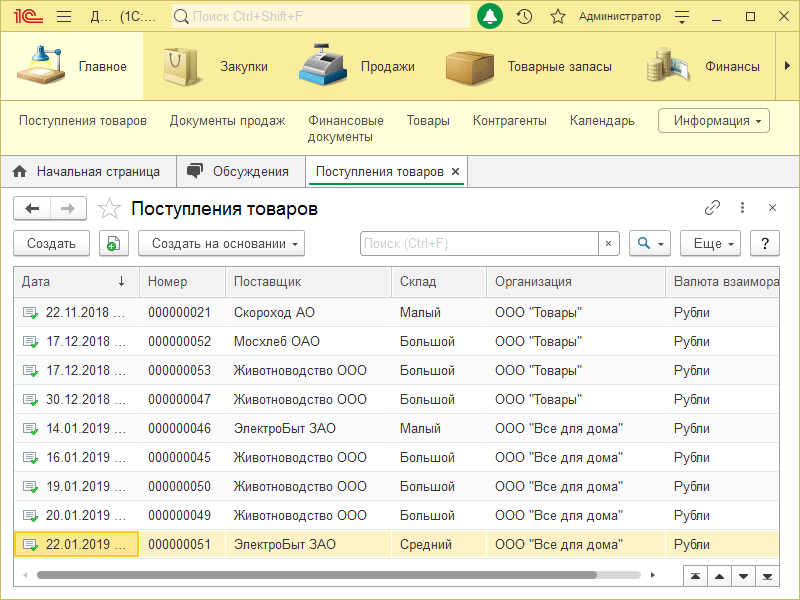Select the cell Мосхлеб ОАО
Screen dimensions: 800x600
point(308,341)
